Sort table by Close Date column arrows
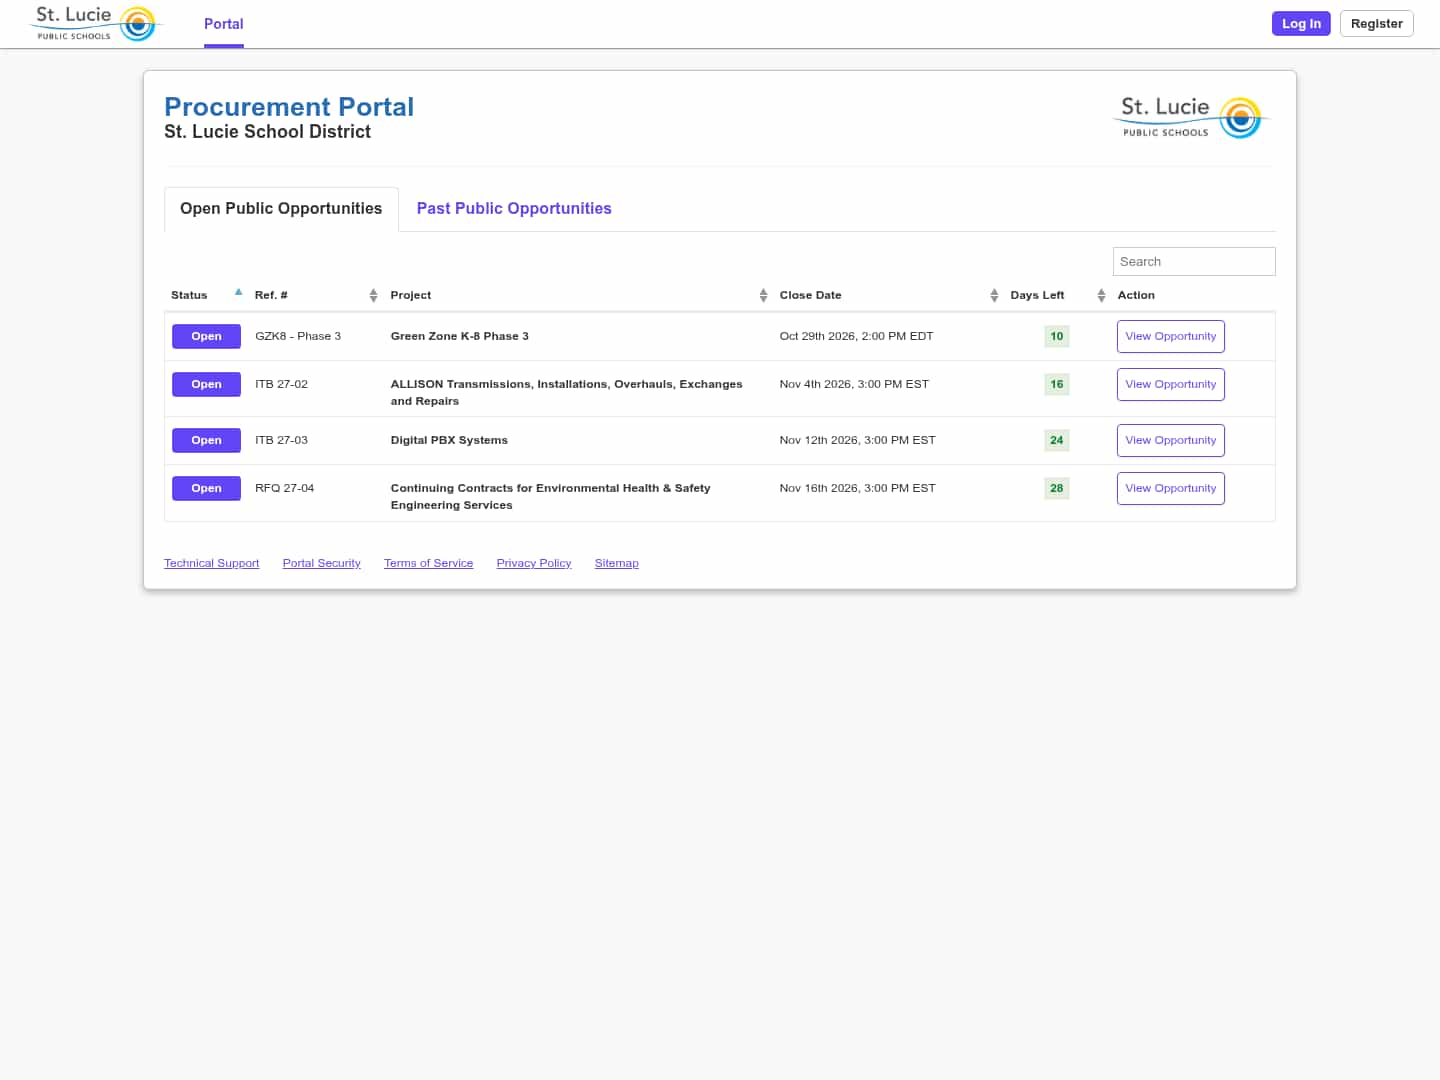This screenshot has width=1440, height=1080. (994, 295)
